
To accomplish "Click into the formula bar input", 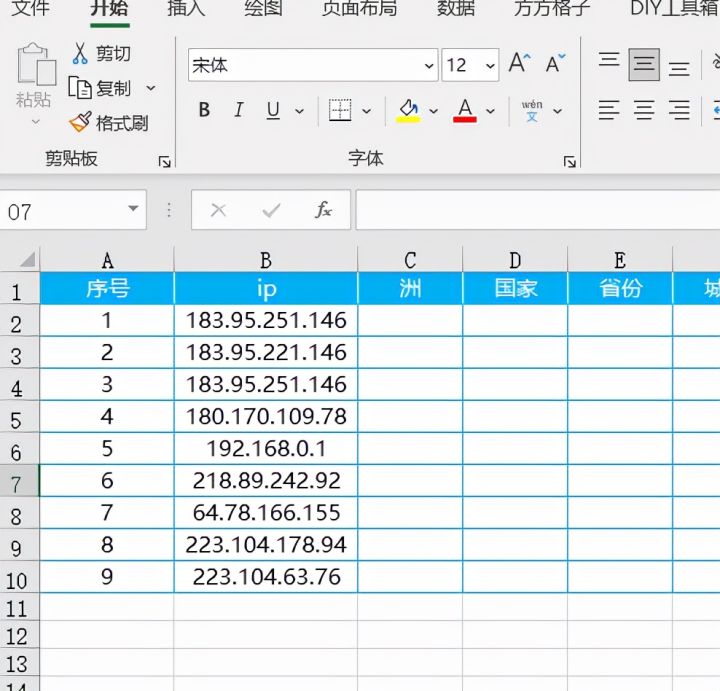I will click(x=538, y=210).
